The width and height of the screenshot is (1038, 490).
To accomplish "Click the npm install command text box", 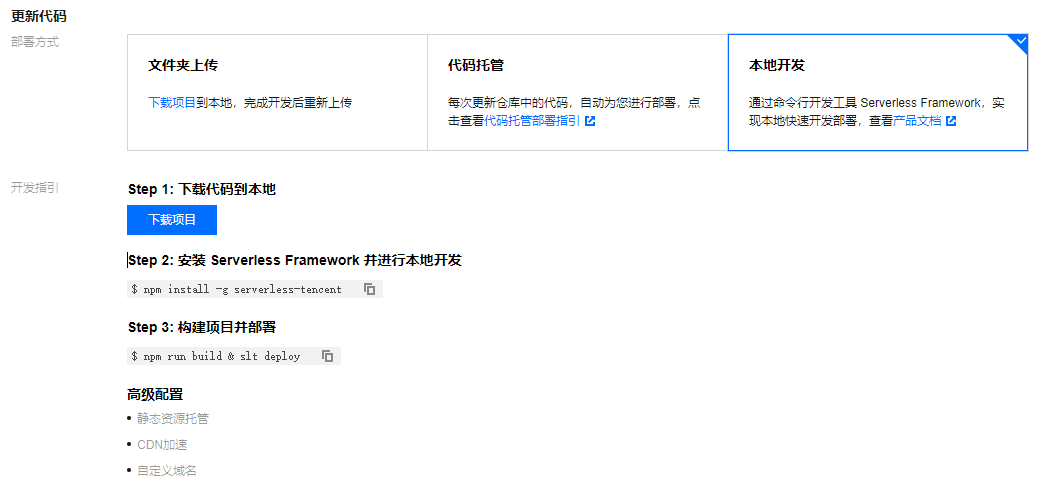I will tap(240, 289).
